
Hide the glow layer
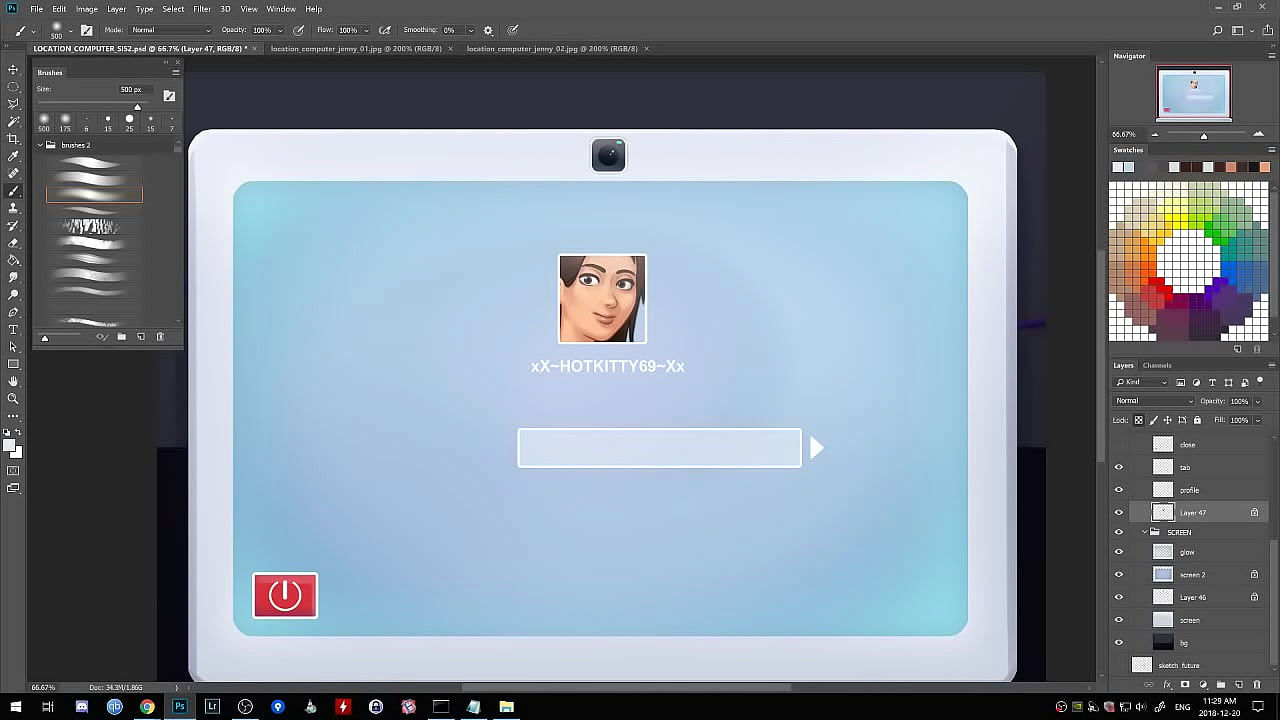(x=1119, y=552)
